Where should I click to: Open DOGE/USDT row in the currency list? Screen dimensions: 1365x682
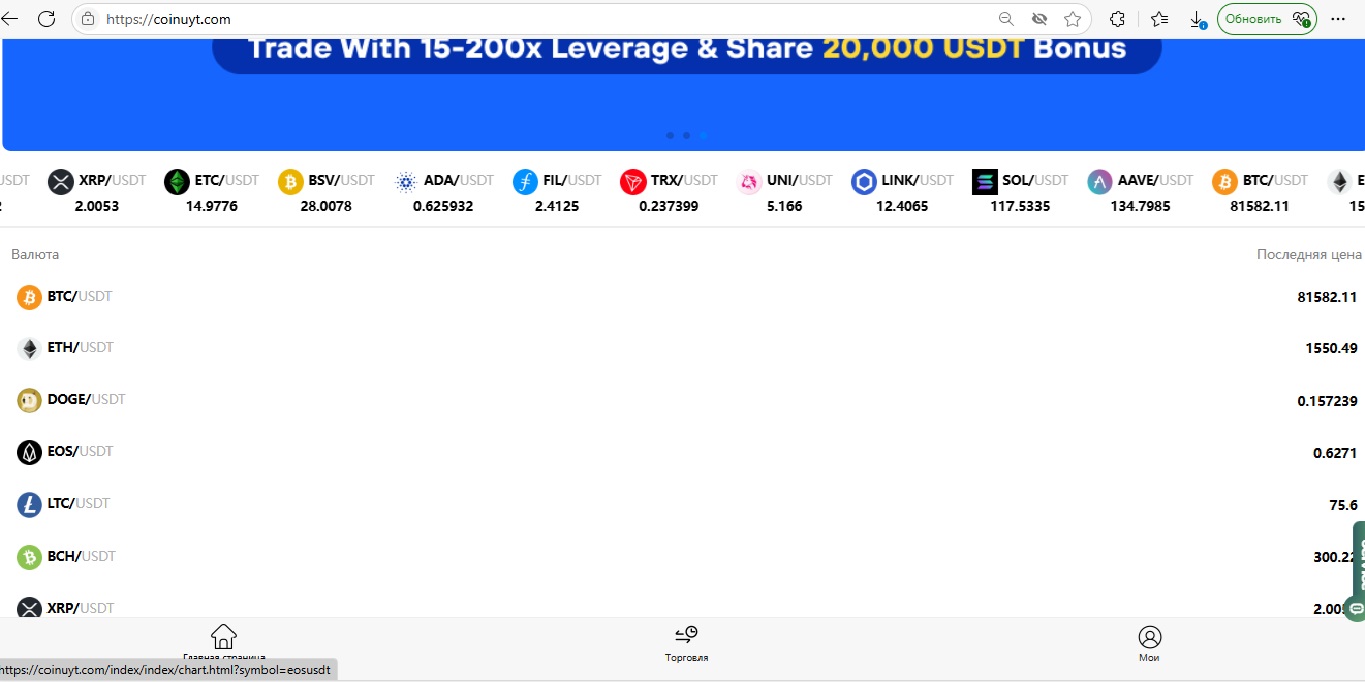[x=682, y=400]
